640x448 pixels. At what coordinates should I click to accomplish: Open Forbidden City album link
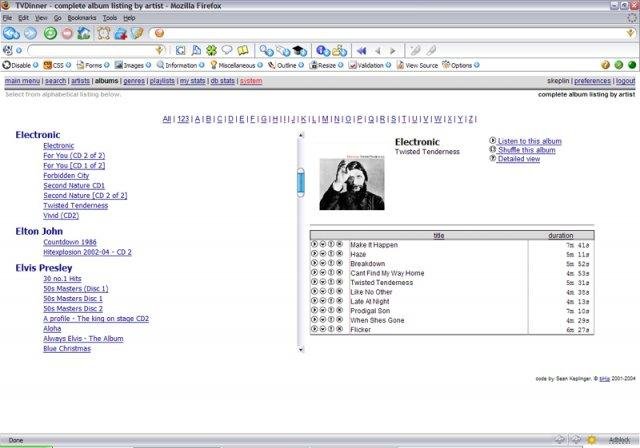pyautogui.click(x=66, y=175)
